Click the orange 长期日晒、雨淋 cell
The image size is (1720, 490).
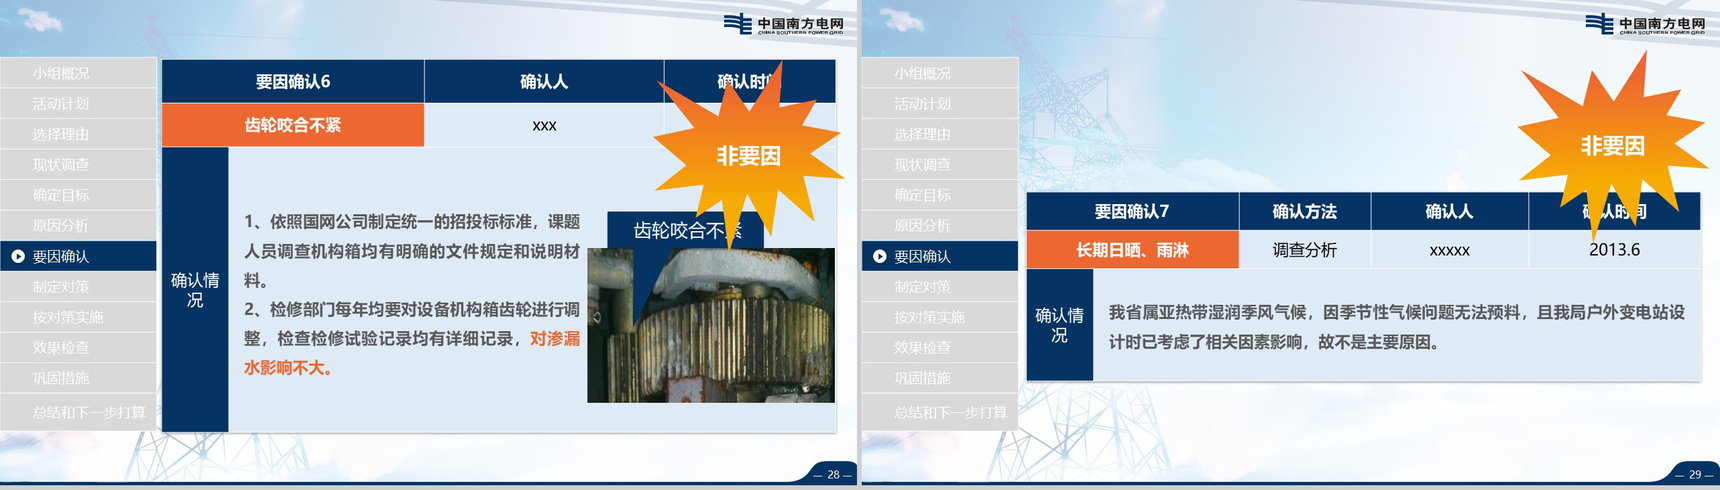pyautogui.click(x=1132, y=250)
